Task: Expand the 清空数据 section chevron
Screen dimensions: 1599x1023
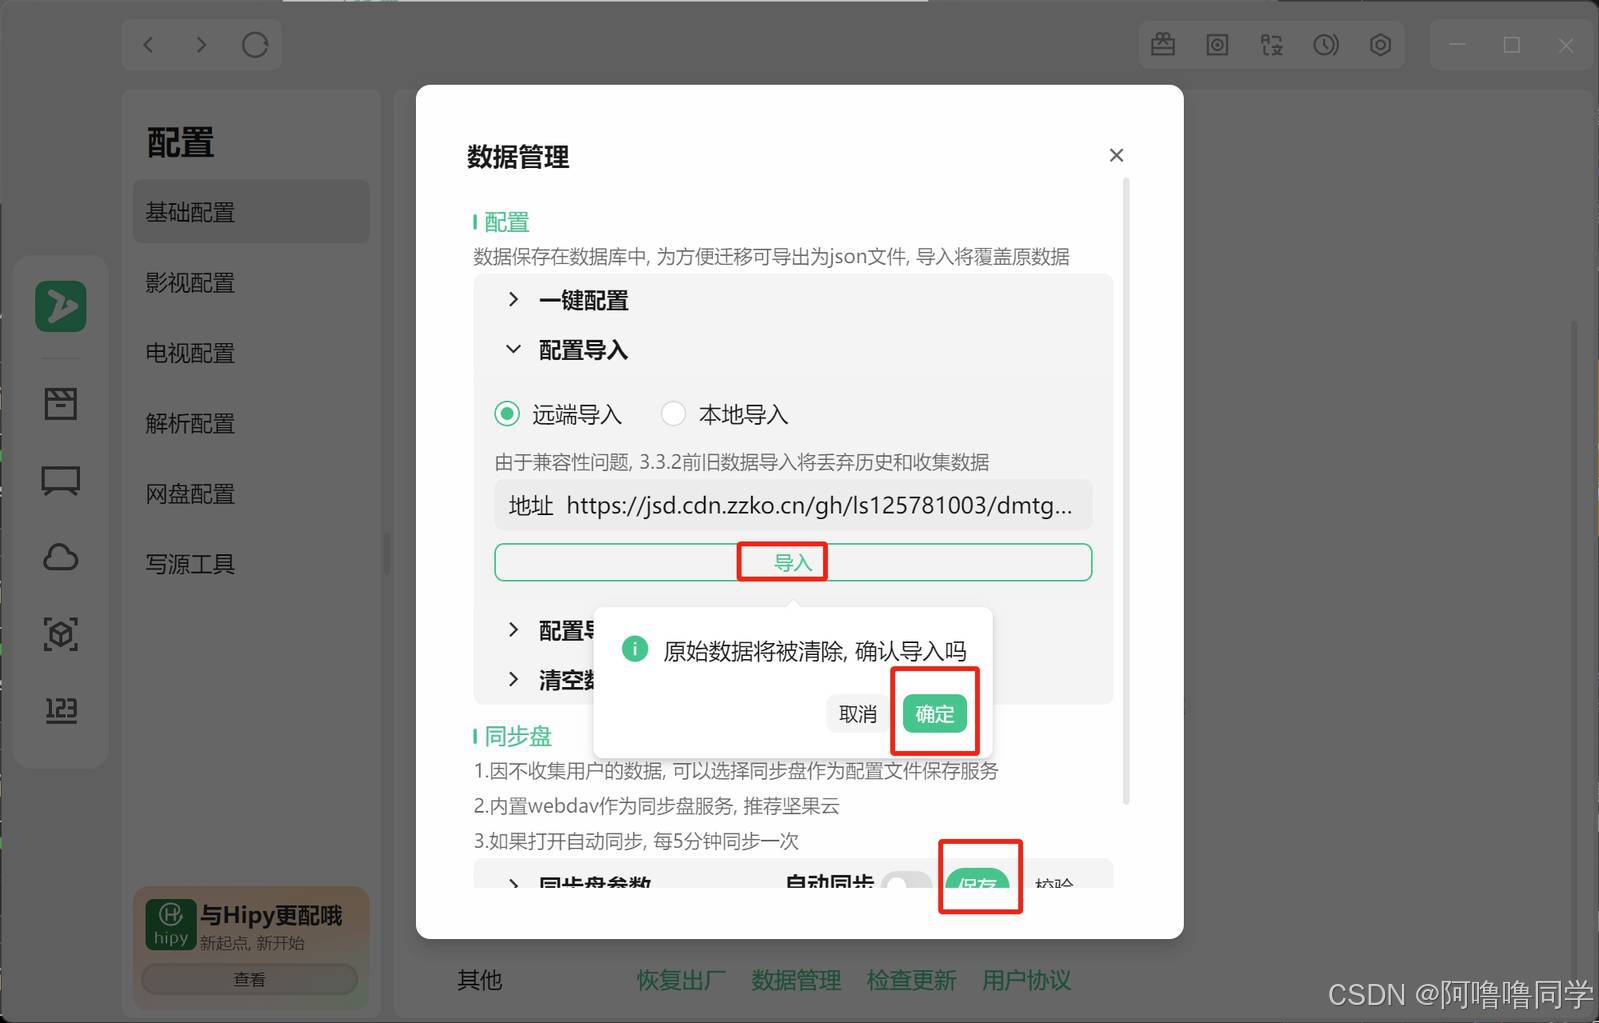Action: click(513, 680)
